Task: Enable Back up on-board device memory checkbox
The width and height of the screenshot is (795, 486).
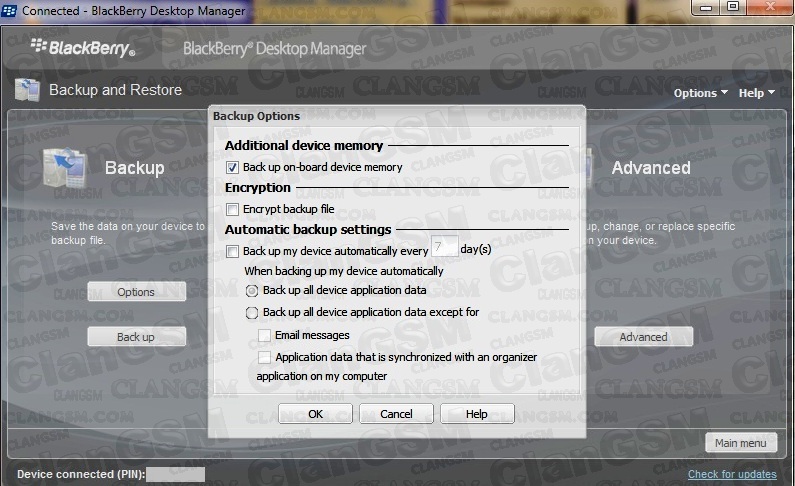Action: click(232, 167)
